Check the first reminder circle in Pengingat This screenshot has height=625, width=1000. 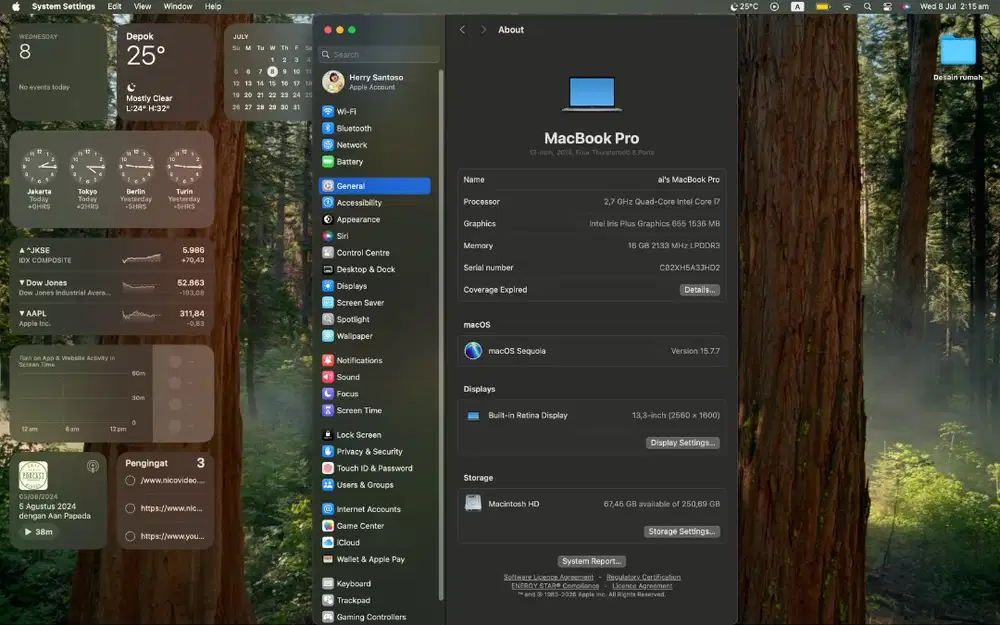click(x=130, y=481)
